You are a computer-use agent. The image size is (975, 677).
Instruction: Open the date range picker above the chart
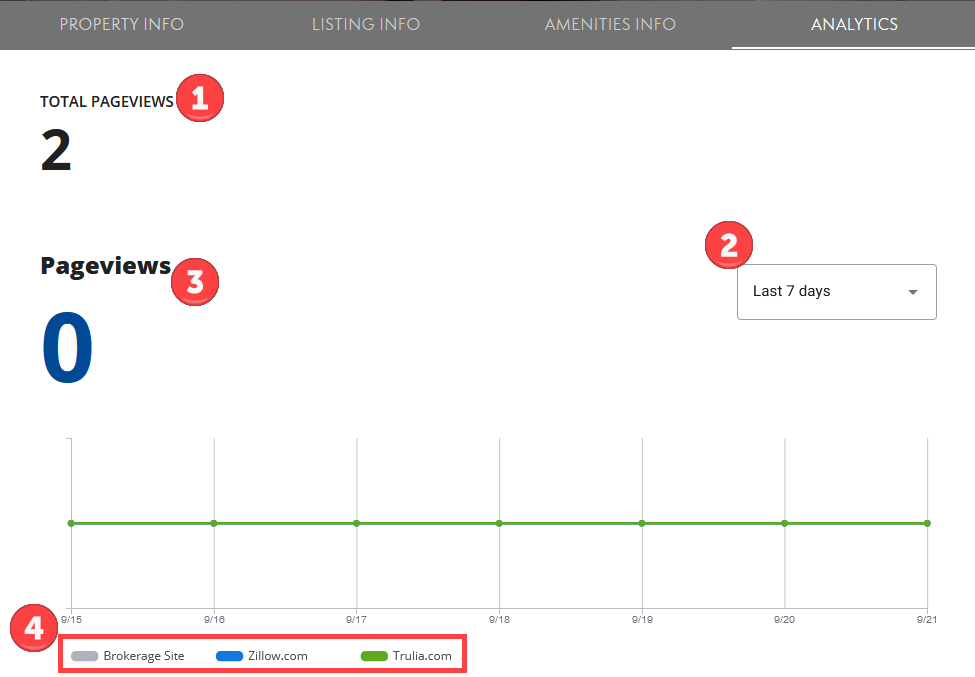[836, 291]
